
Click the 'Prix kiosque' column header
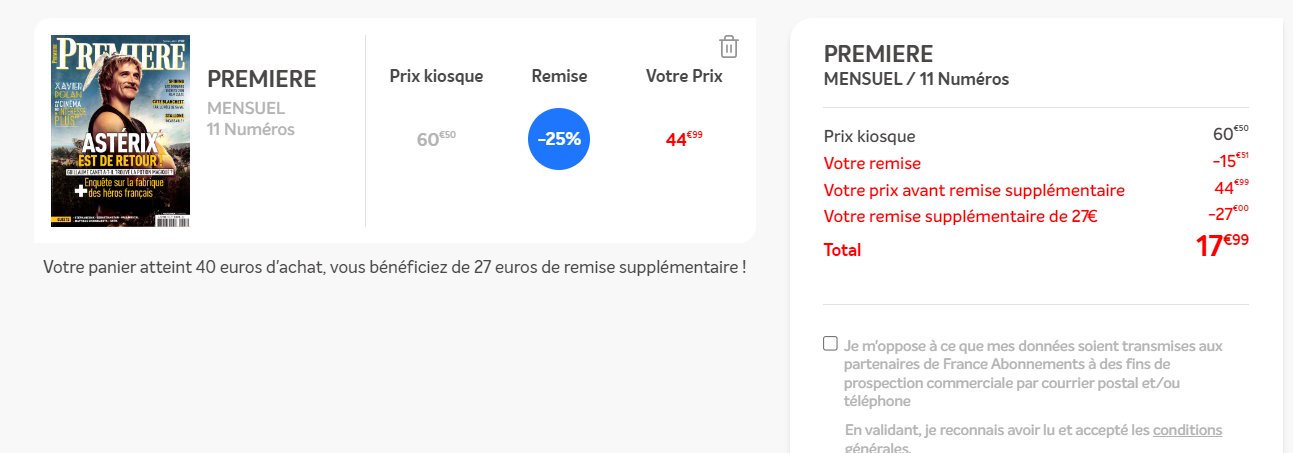tap(437, 76)
